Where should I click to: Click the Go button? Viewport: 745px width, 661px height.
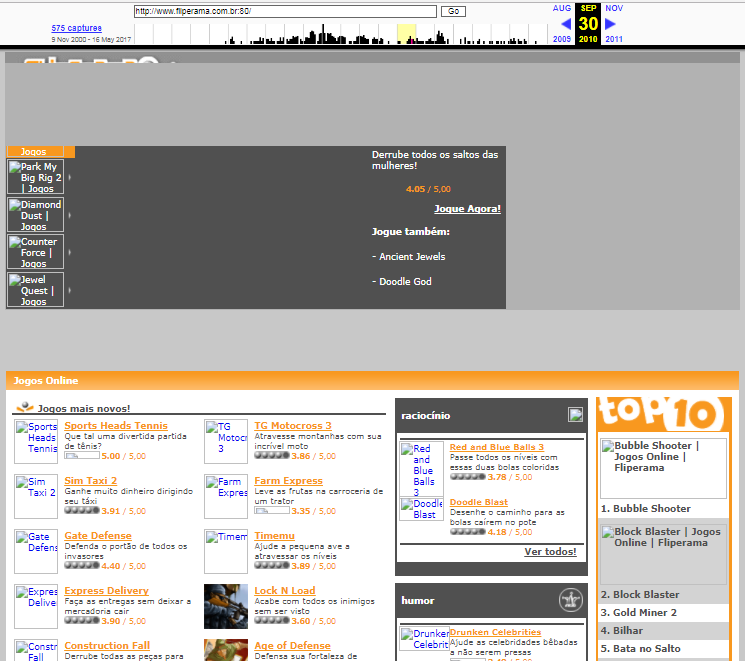click(453, 11)
